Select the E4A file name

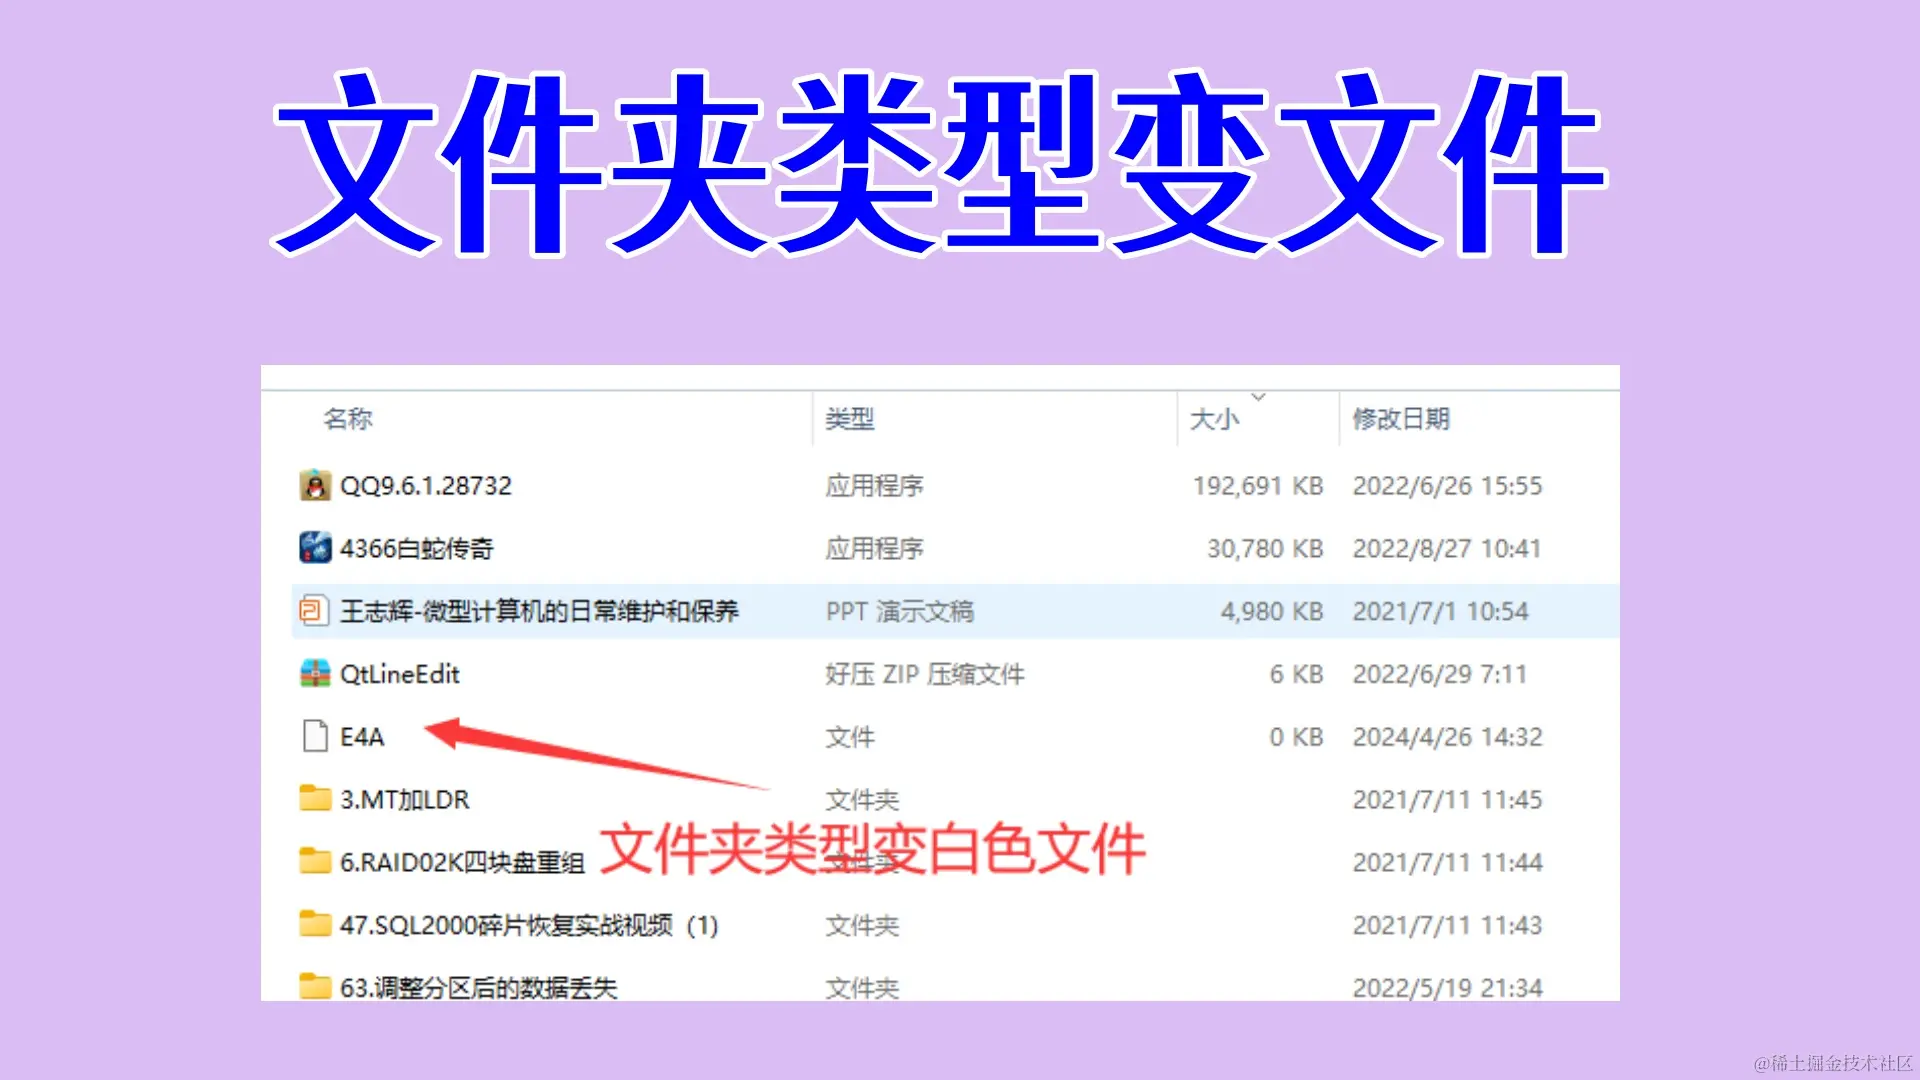pyautogui.click(x=362, y=737)
